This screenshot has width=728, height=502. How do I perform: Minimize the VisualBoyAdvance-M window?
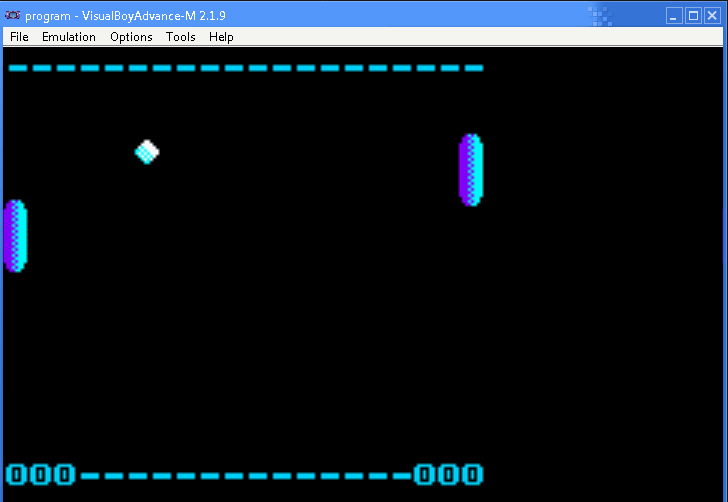(x=674, y=16)
